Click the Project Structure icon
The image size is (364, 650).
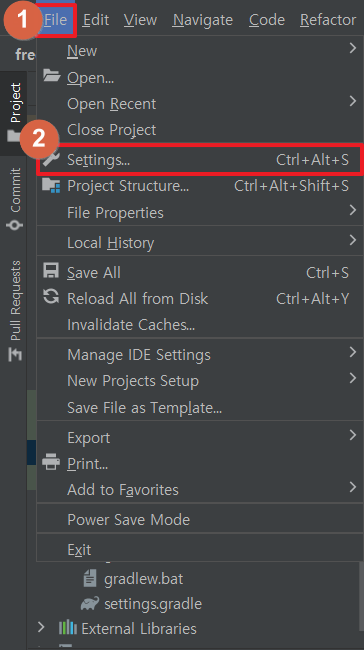pyautogui.click(x=51, y=185)
